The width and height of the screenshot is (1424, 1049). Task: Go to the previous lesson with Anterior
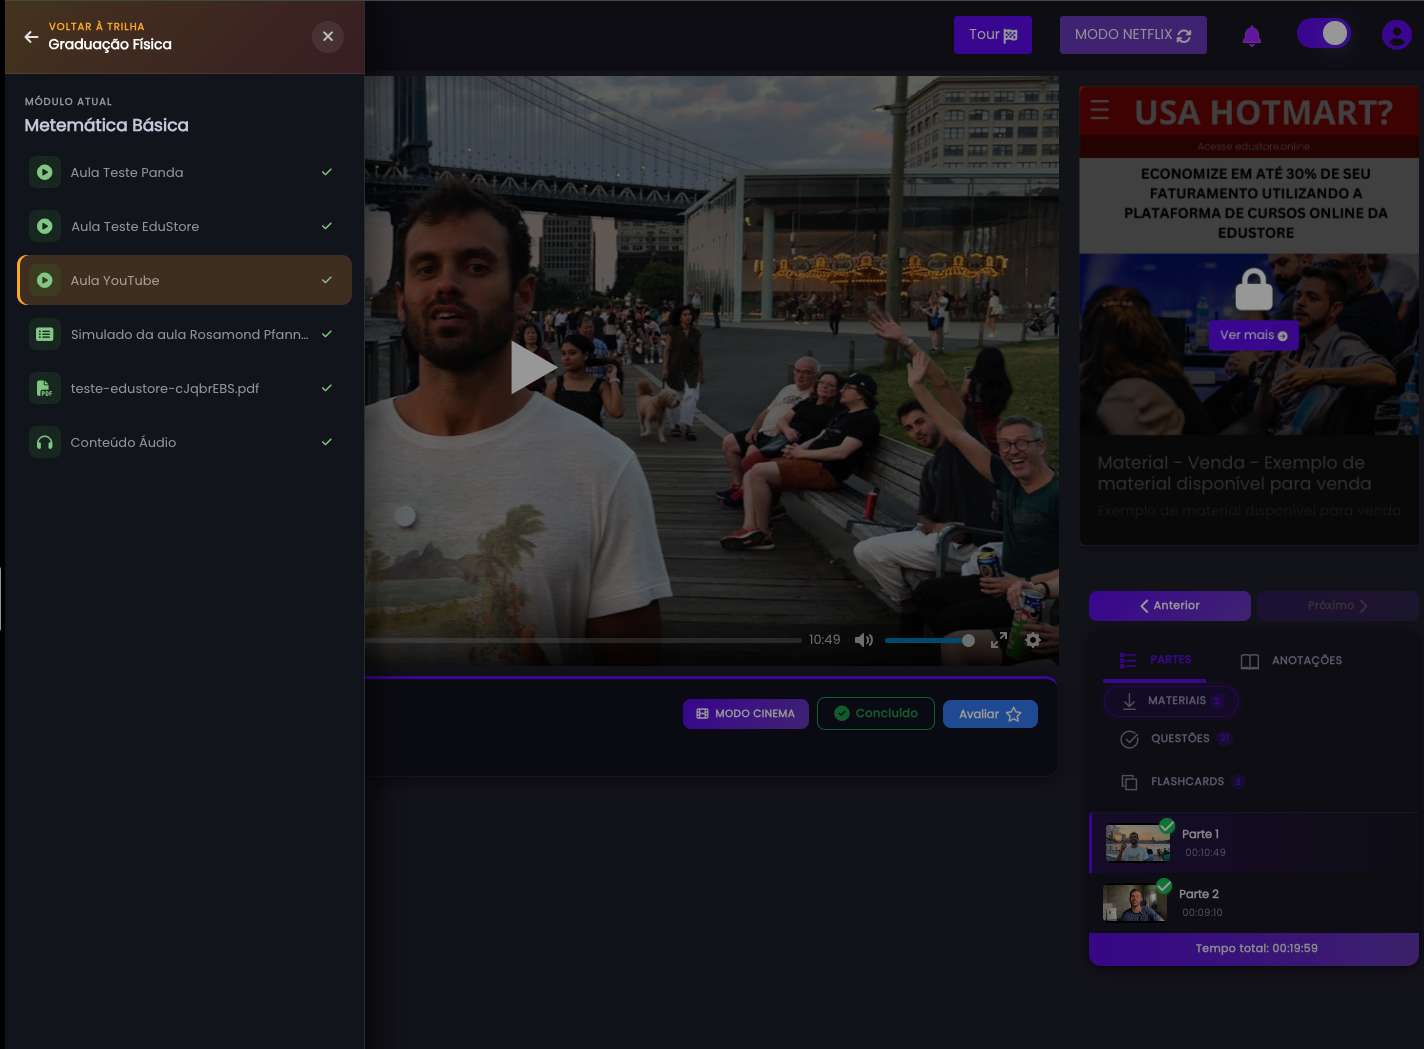tap(1170, 606)
